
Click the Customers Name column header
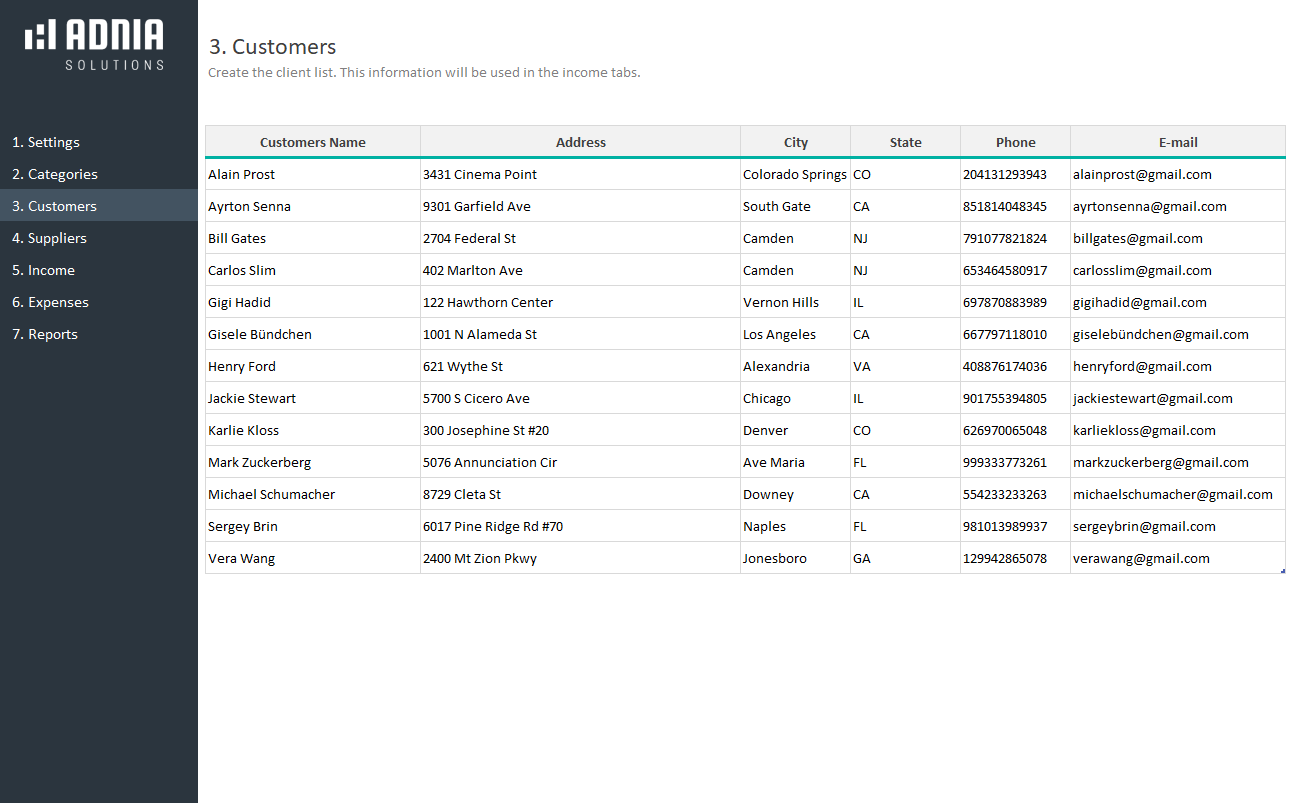[x=313, y=142]
